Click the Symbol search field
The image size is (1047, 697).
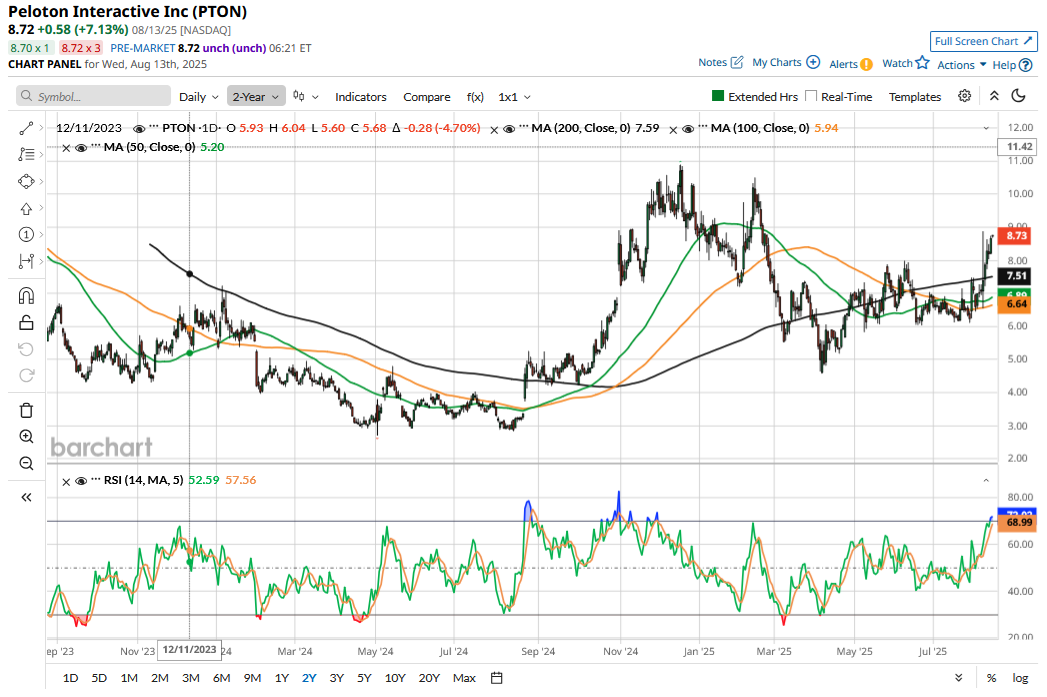(93, 96)
